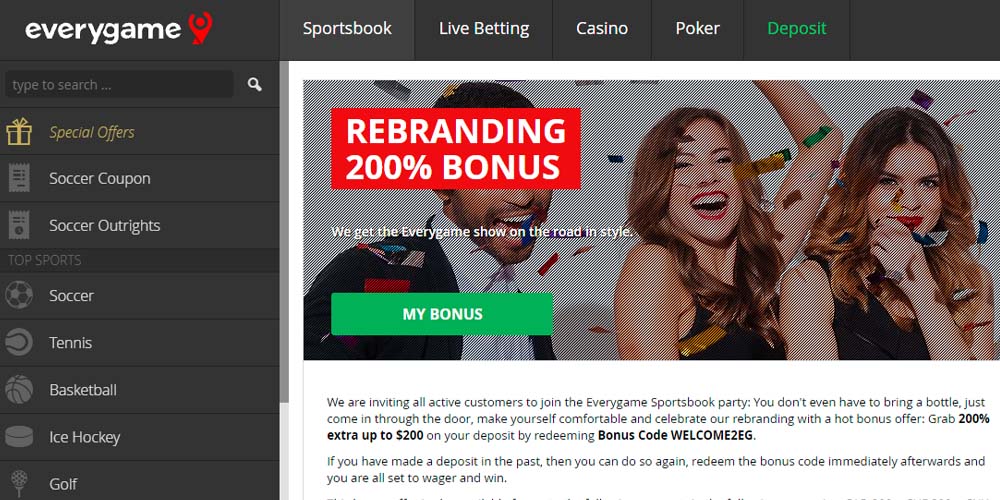Image resolution: width=1000 pixels, height=500 pixels.
Task: Click the basketball icon
Action: point(19,390)
